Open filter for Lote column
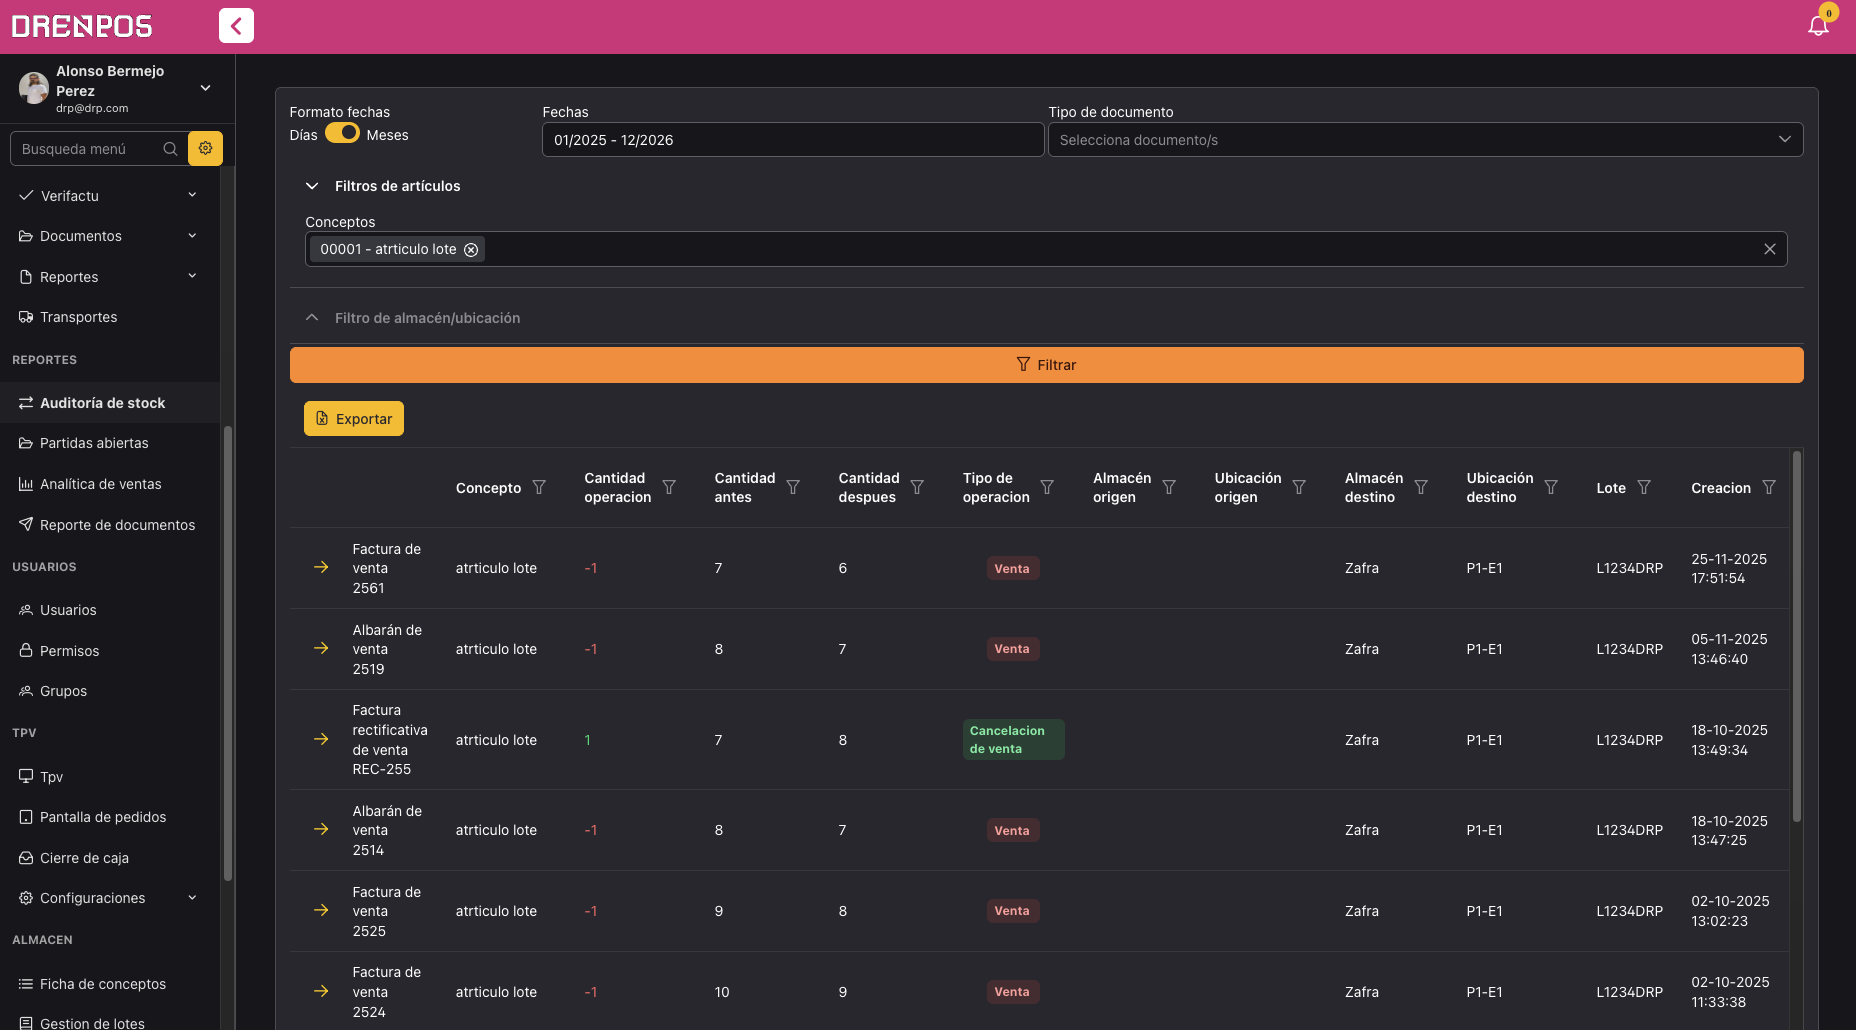The height and width of the screenshot is (1030, 1856). tap(1644, 487)
